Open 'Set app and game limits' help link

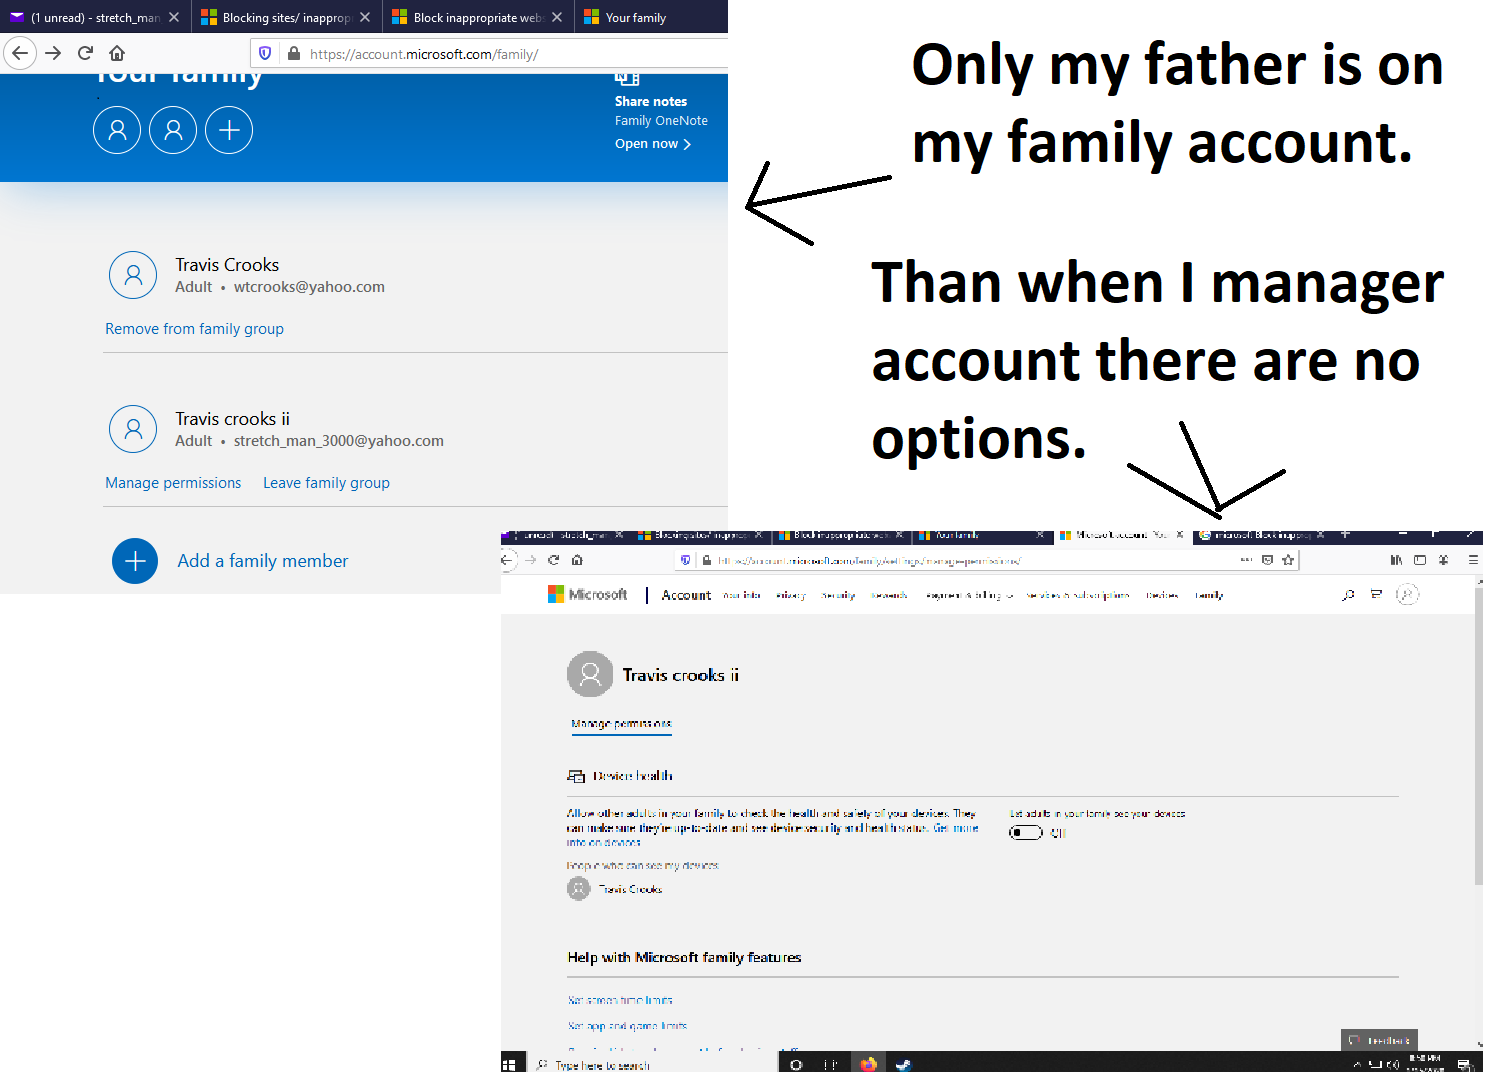click(627, 1026)
